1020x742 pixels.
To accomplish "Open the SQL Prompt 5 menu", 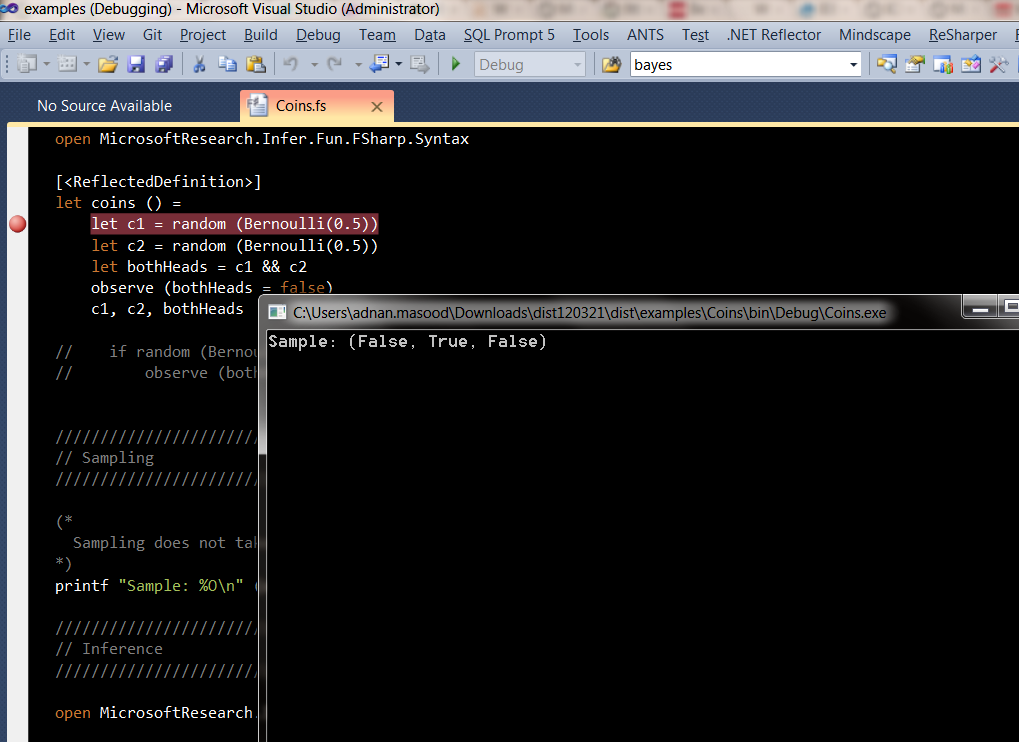I will point(509,34).
